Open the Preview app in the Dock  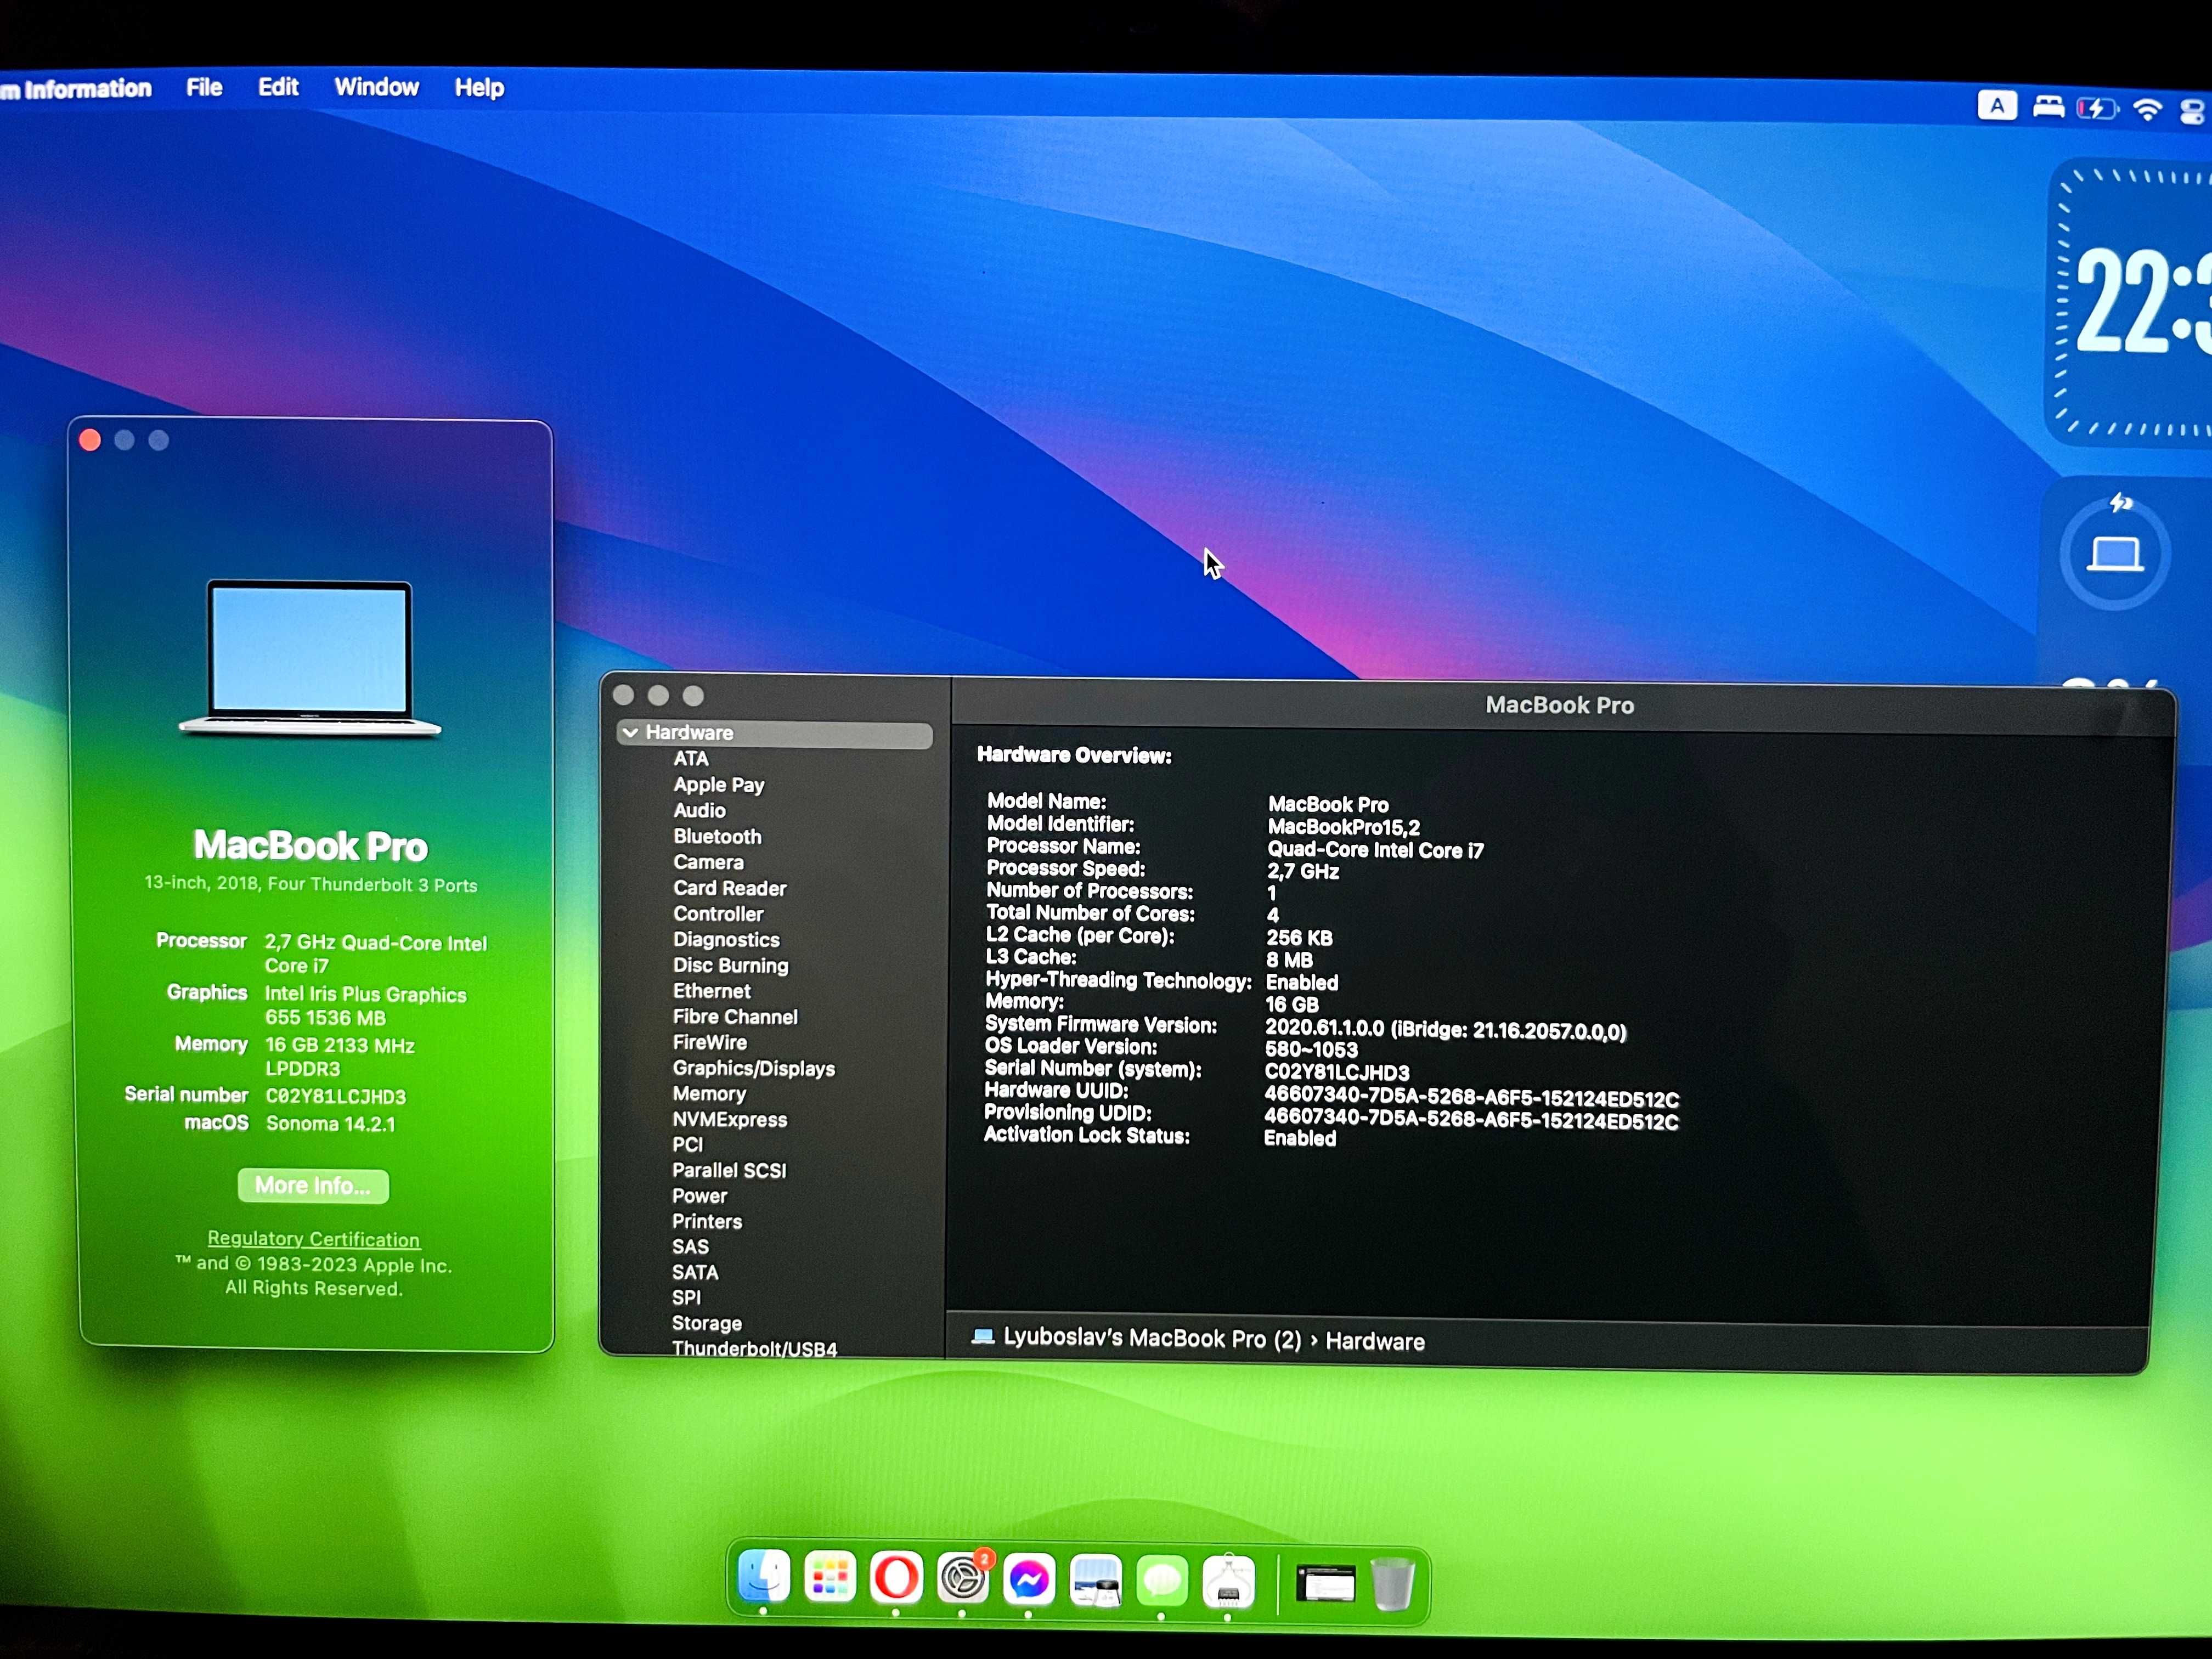[x=1095, y=1581]
